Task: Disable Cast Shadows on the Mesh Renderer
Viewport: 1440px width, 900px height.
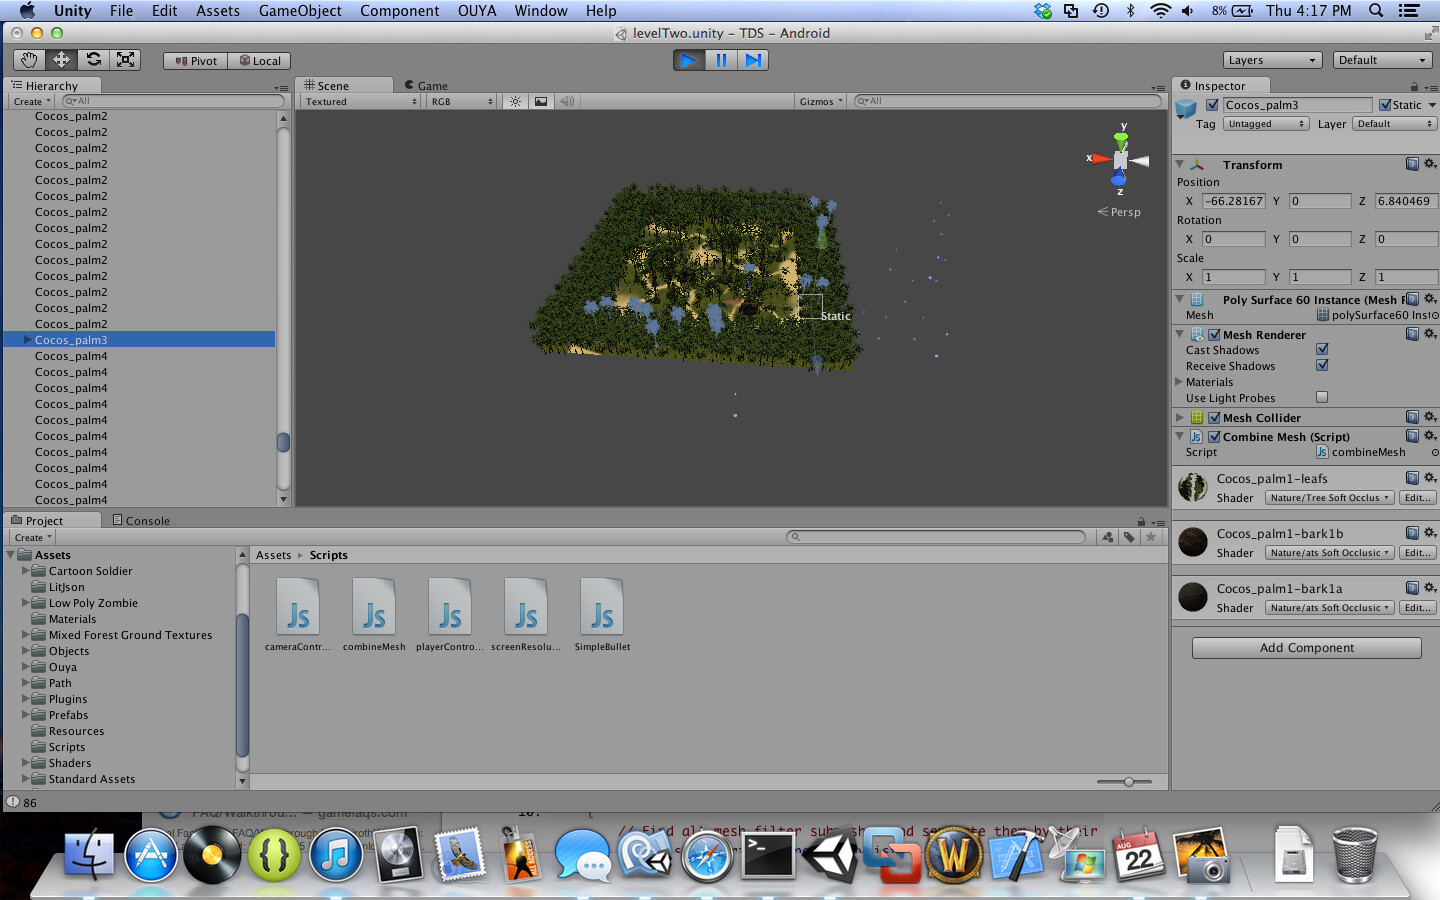Action: (1322, 349)
